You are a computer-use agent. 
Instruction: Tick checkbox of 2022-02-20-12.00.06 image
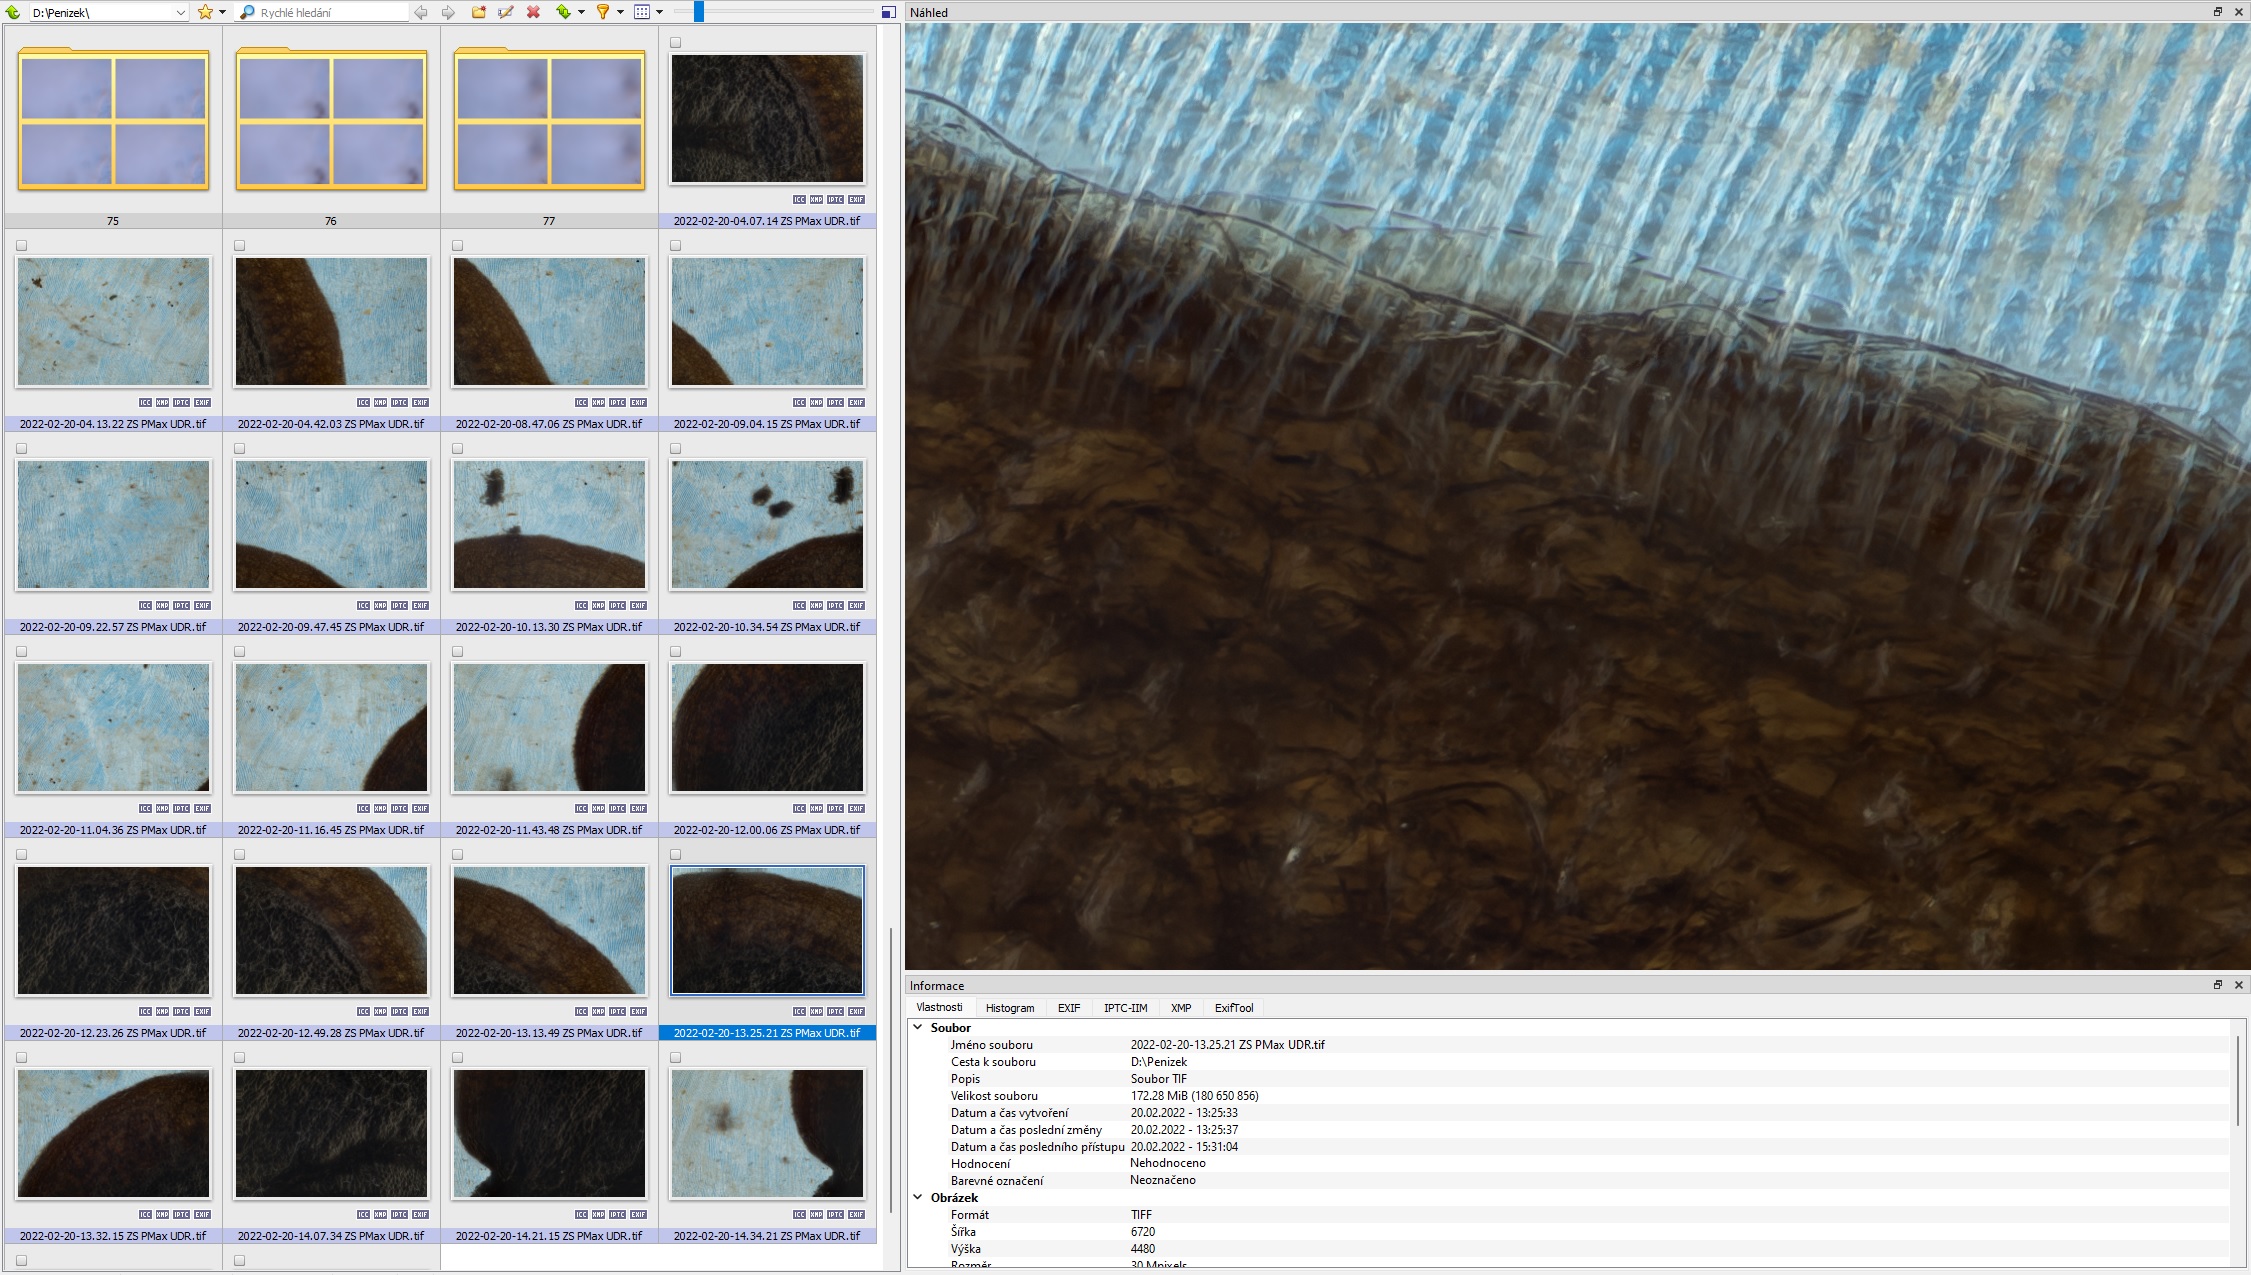[676, 651]
